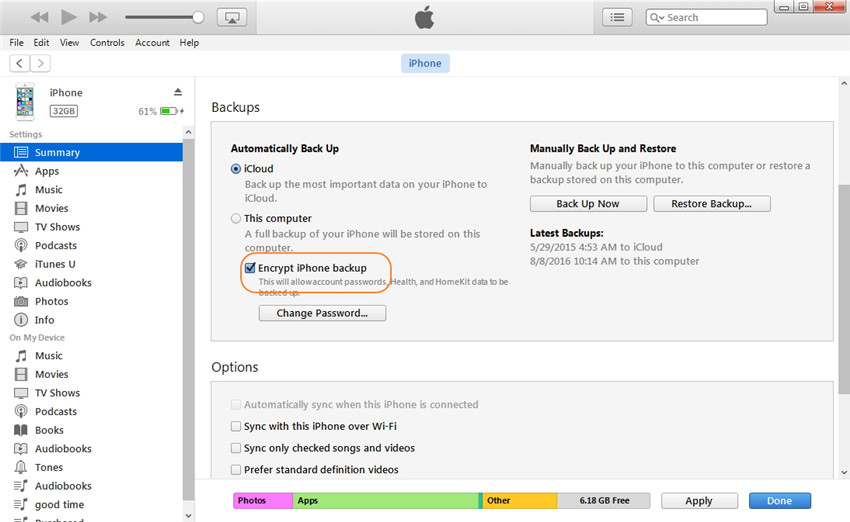Open Podcasts under Settings in the sidebar
The height and width of the screenshot is (522, 850).
point(56,245)
